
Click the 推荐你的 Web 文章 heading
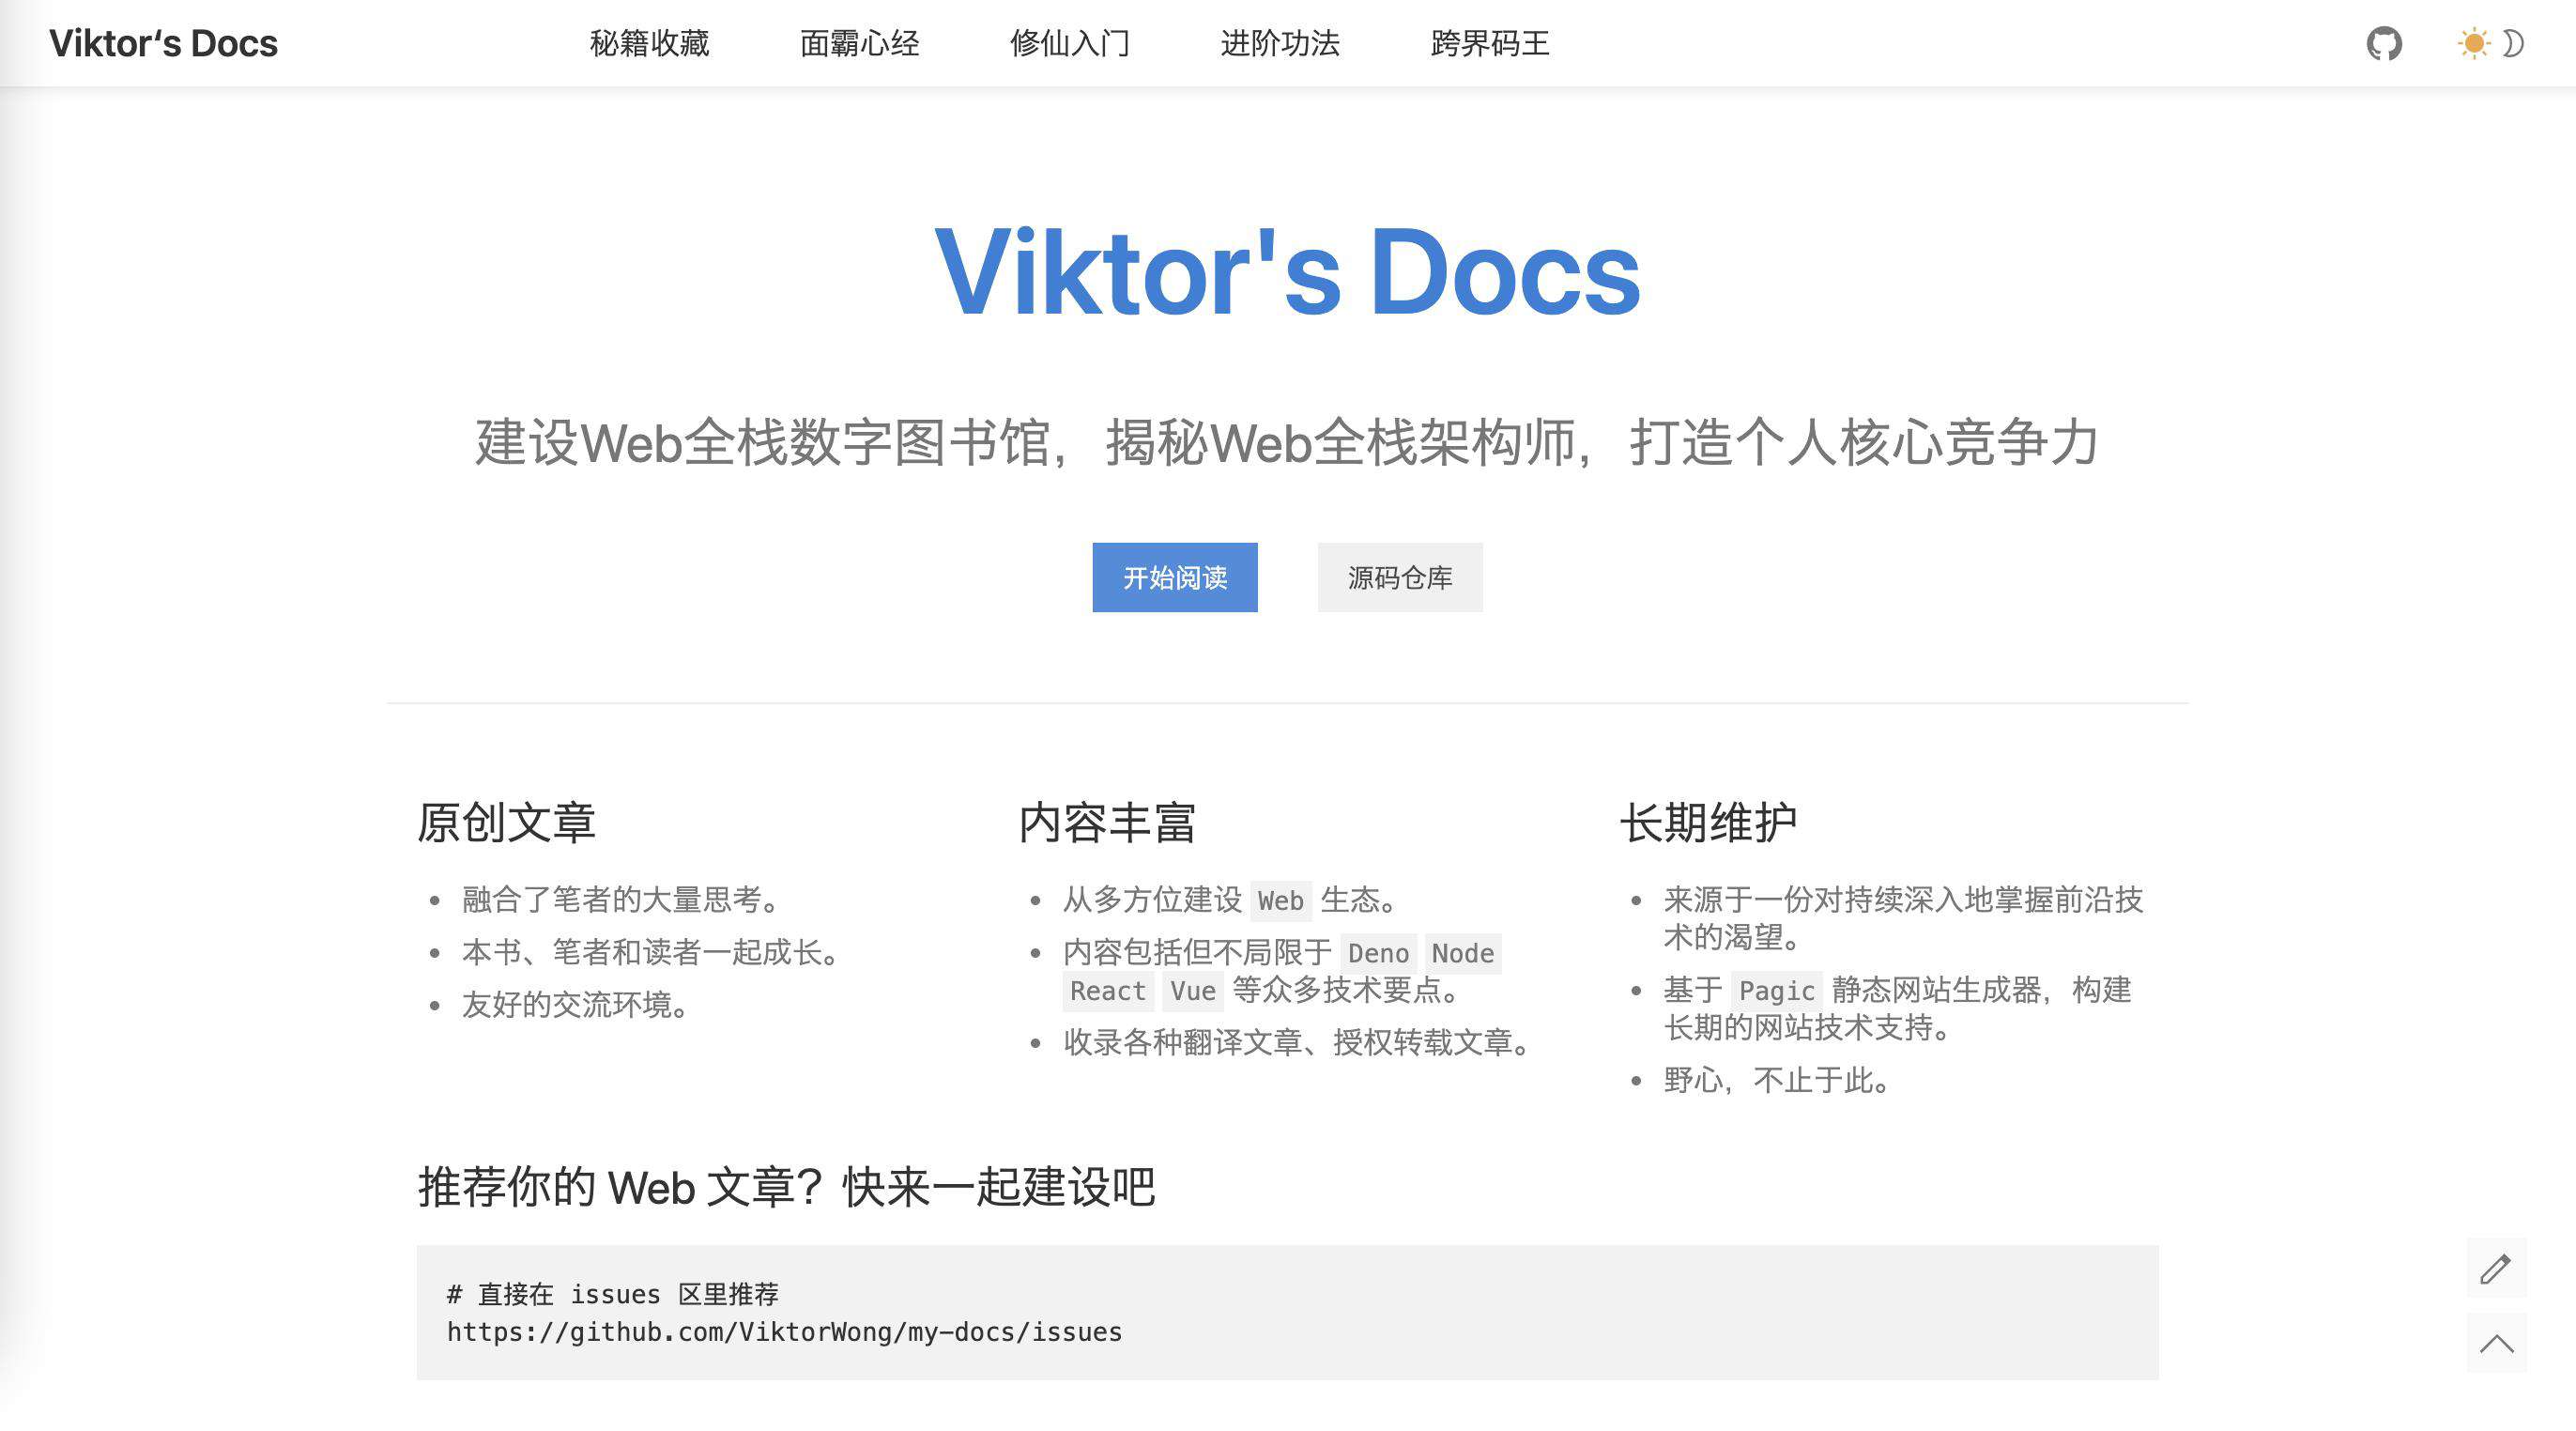tap(786, 1187)
